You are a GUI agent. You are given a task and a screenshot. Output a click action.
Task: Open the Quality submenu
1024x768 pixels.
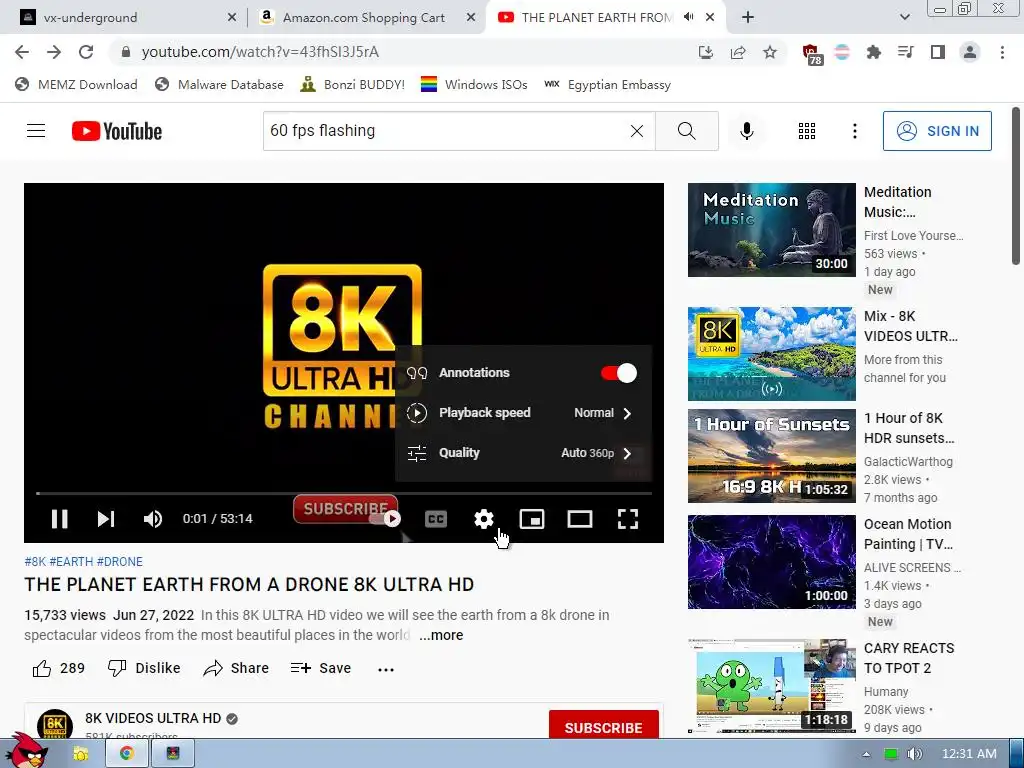(x=523, y=453)
